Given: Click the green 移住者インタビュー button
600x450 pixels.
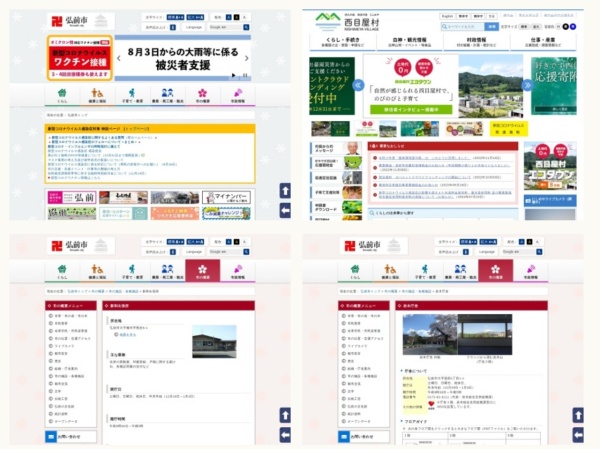Looking at the screenshot, I should point(411,109).
